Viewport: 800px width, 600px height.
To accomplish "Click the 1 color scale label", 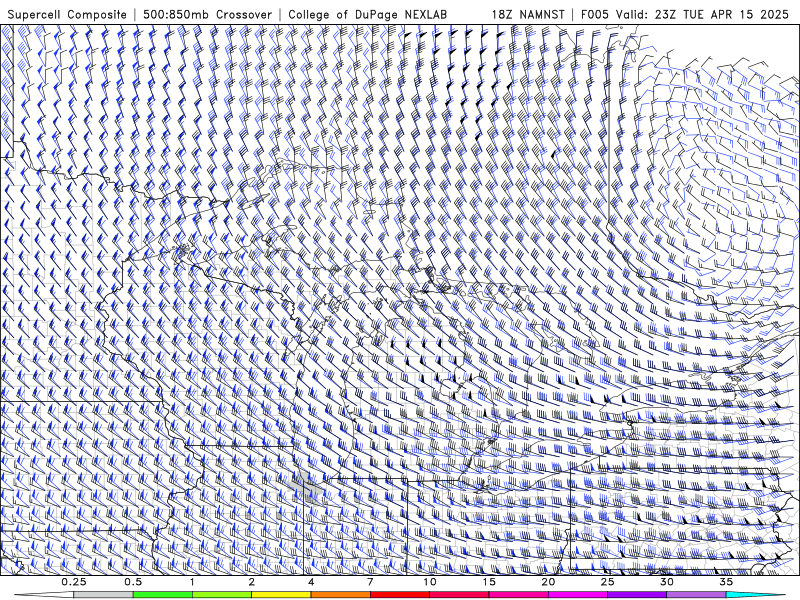I will (x=192, y=582).
